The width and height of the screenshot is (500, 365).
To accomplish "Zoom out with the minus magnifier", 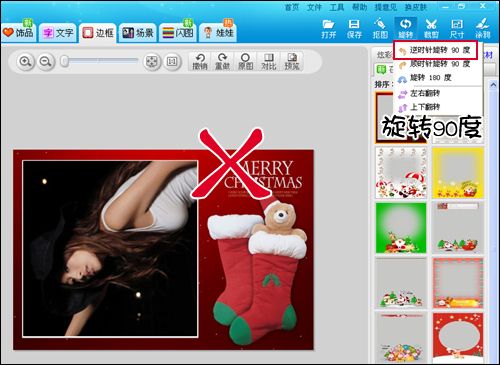I will pos(46,62).
